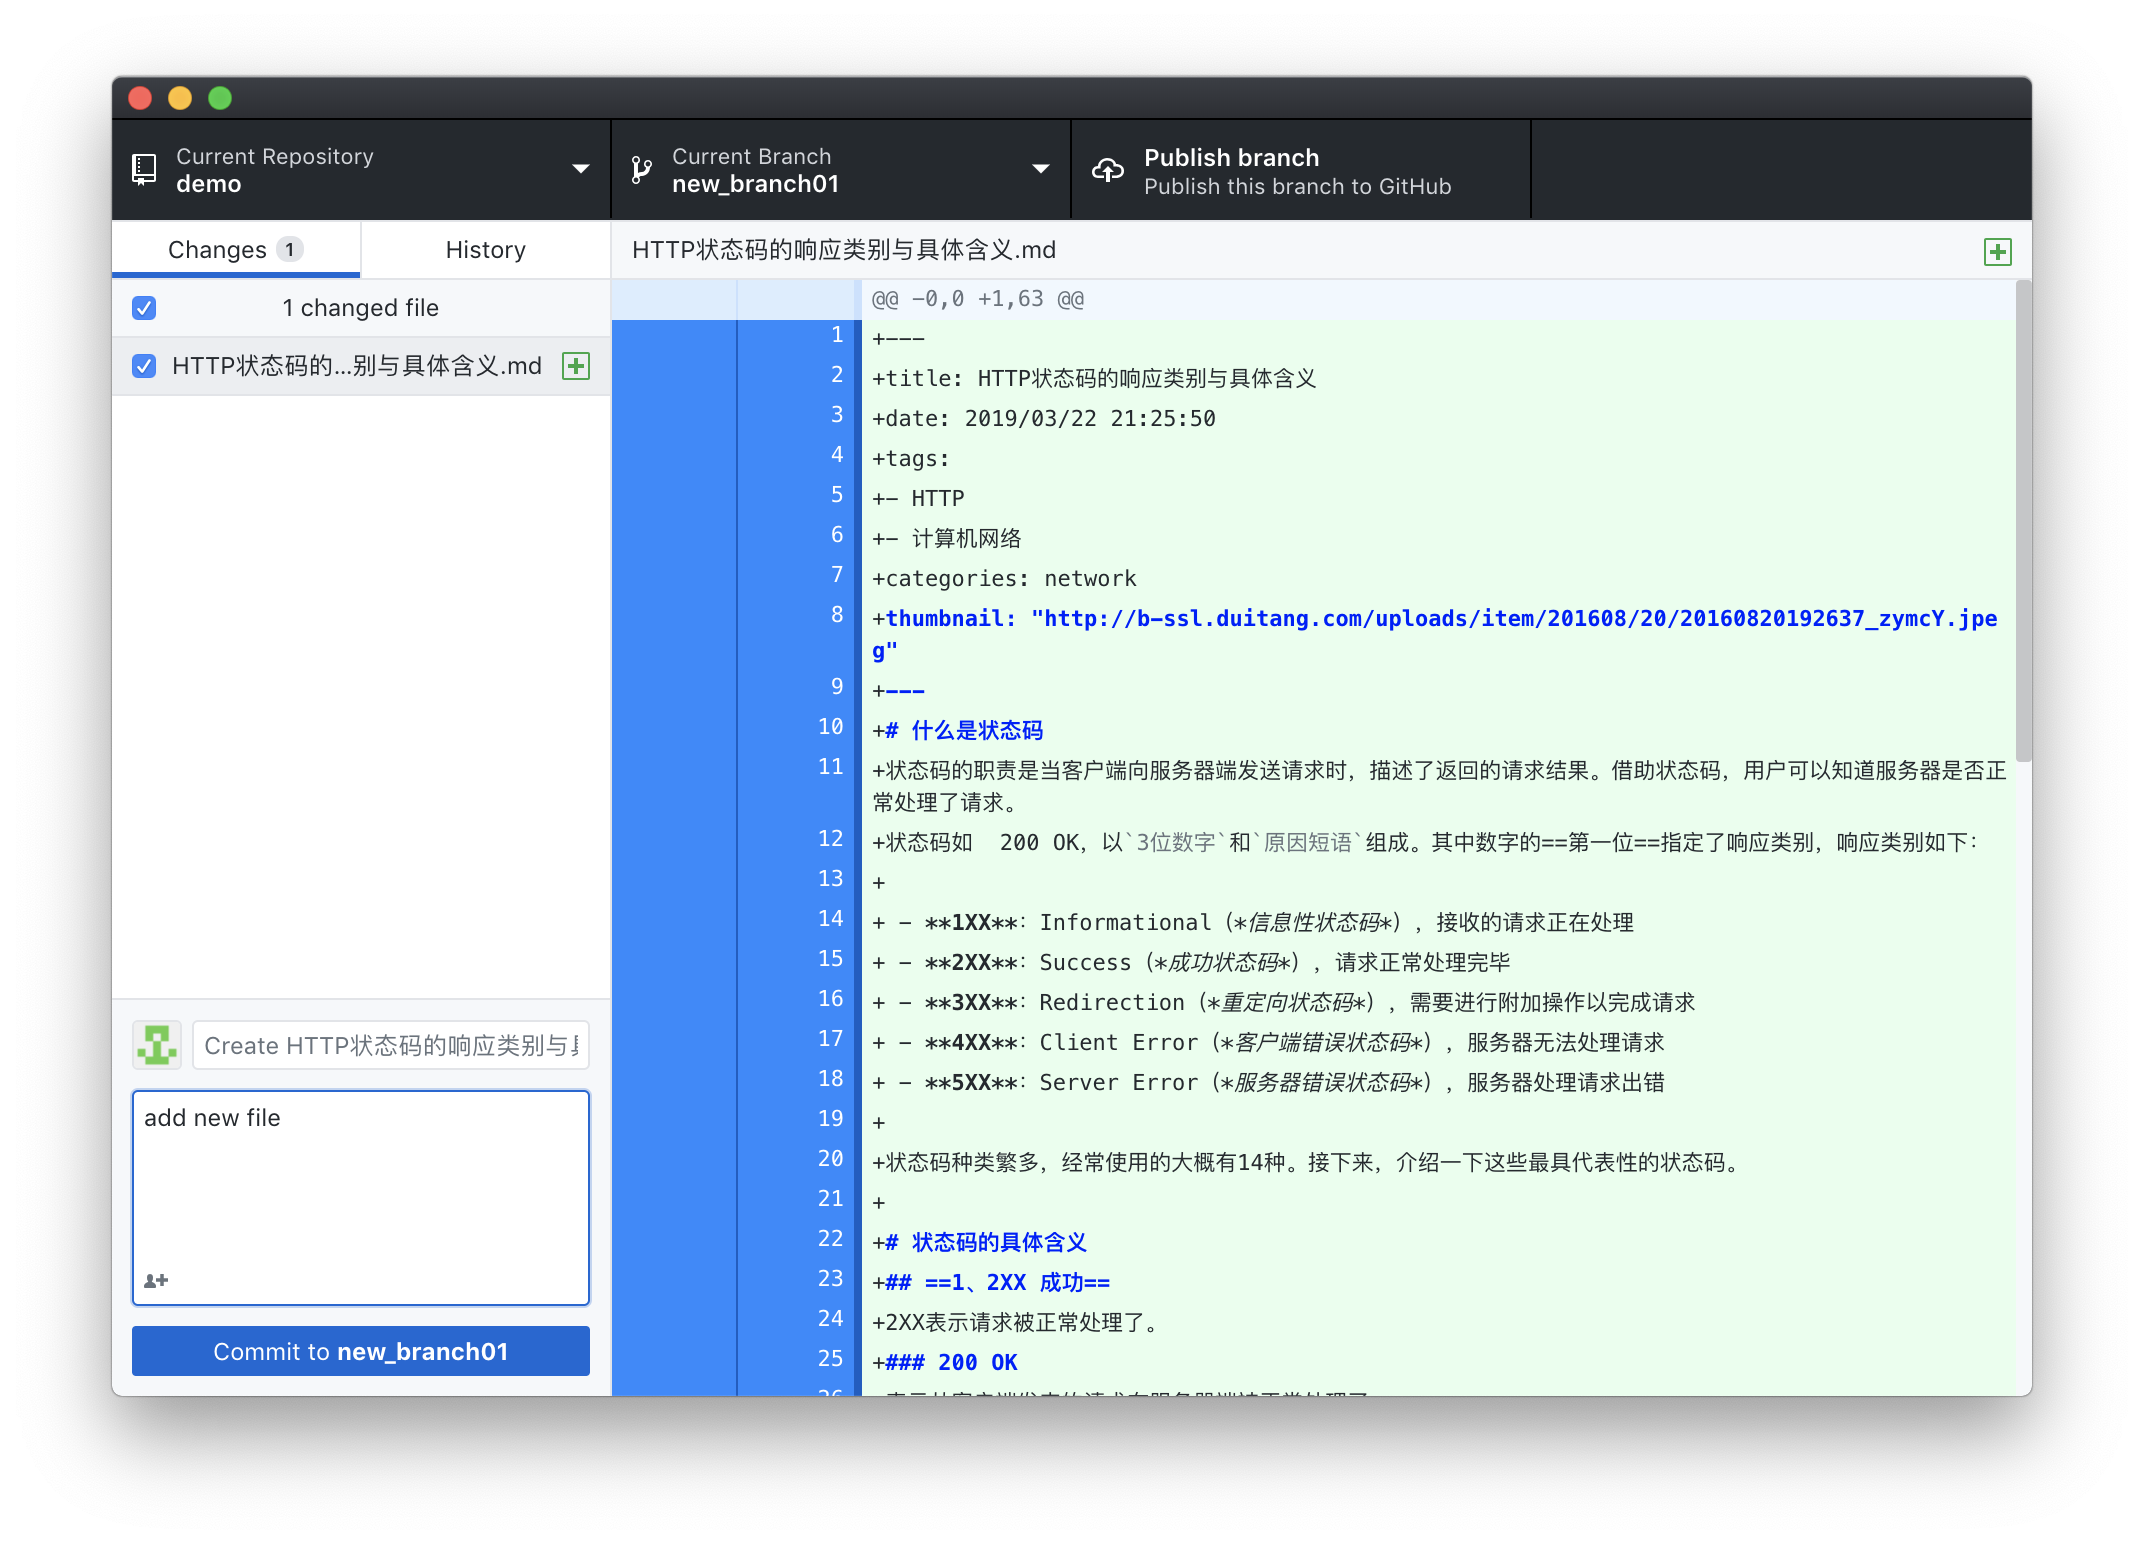Toggle selection of diff line 10
This screenshot has height=1544, width=2144.
click(x=799, y=727)
